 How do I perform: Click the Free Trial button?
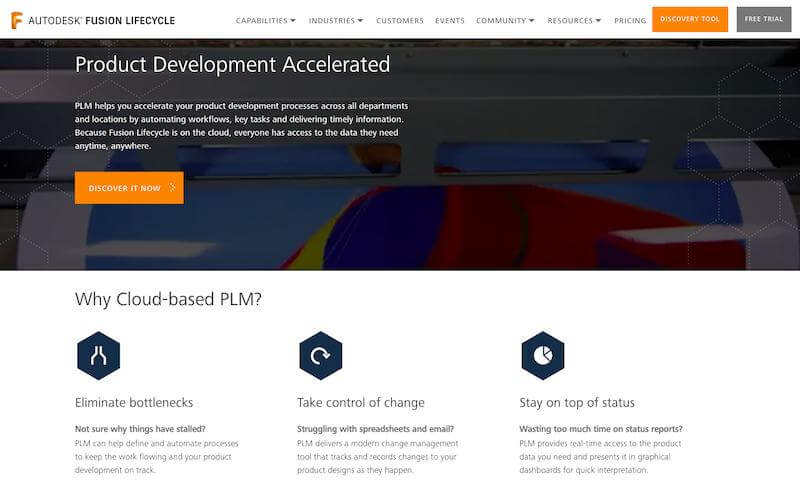[x=764, y=19]
